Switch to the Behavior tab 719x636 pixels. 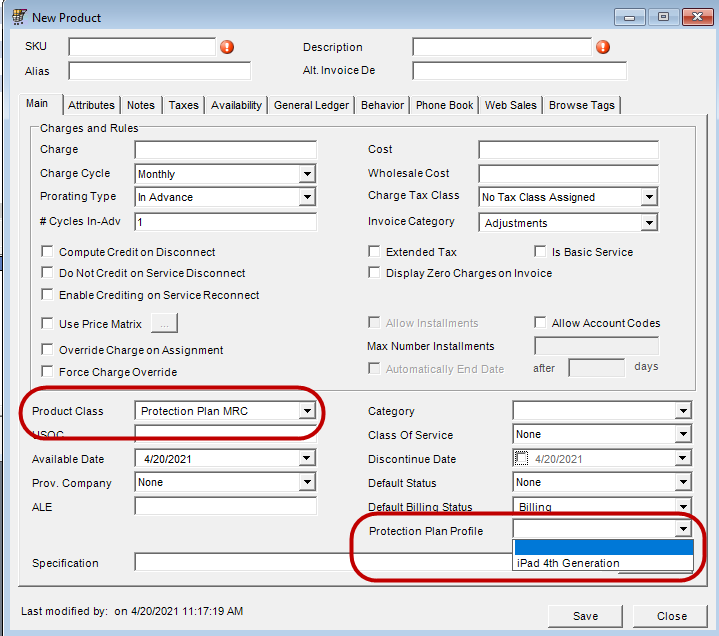tap(382, 105)
